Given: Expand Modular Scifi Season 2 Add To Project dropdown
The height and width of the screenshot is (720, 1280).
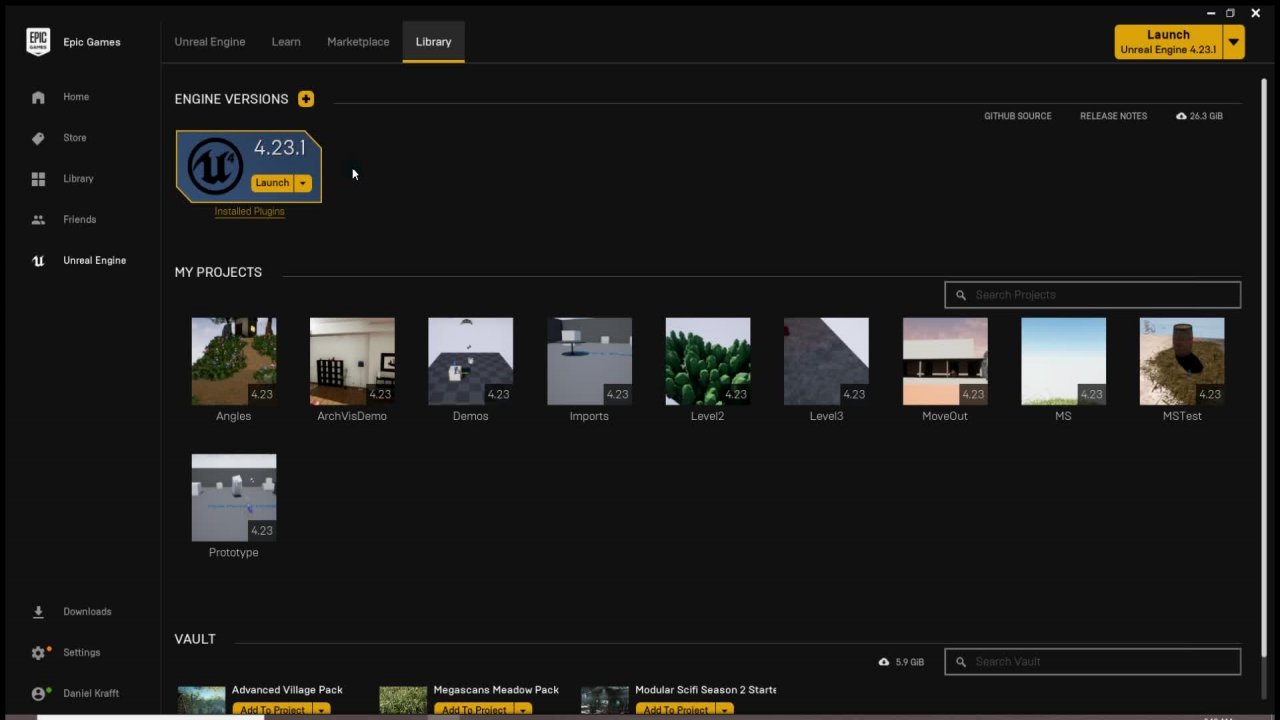Looking at the screenshot, I should (725, 710).
